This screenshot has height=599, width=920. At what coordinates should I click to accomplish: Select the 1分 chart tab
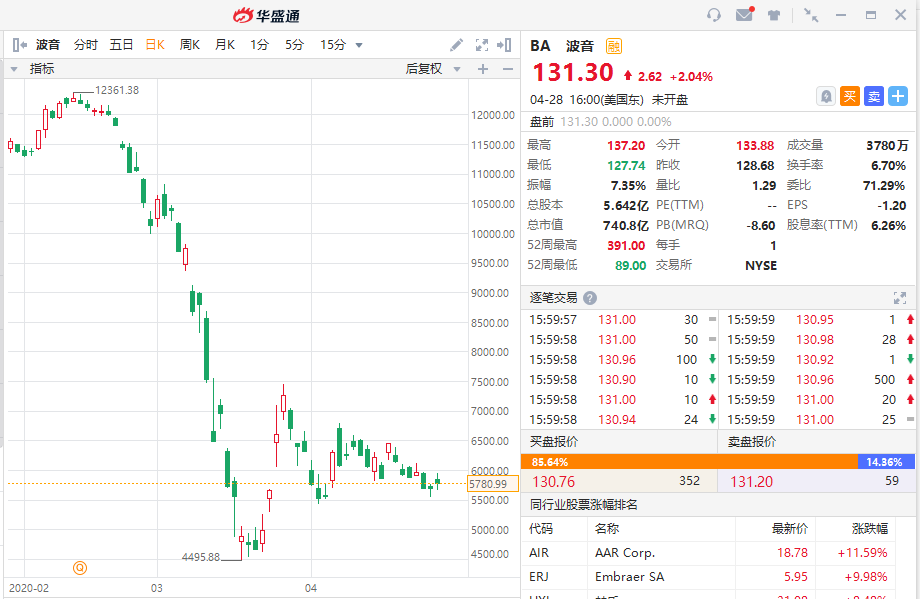(259, 45)
